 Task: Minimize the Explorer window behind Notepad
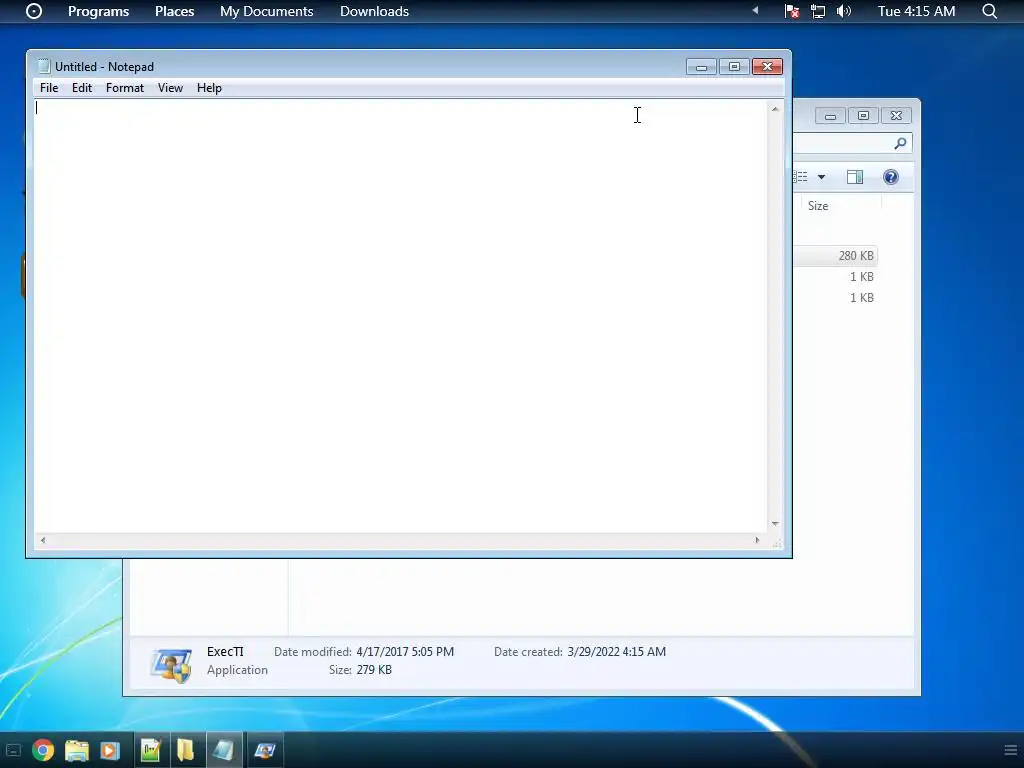click(831, 116)
